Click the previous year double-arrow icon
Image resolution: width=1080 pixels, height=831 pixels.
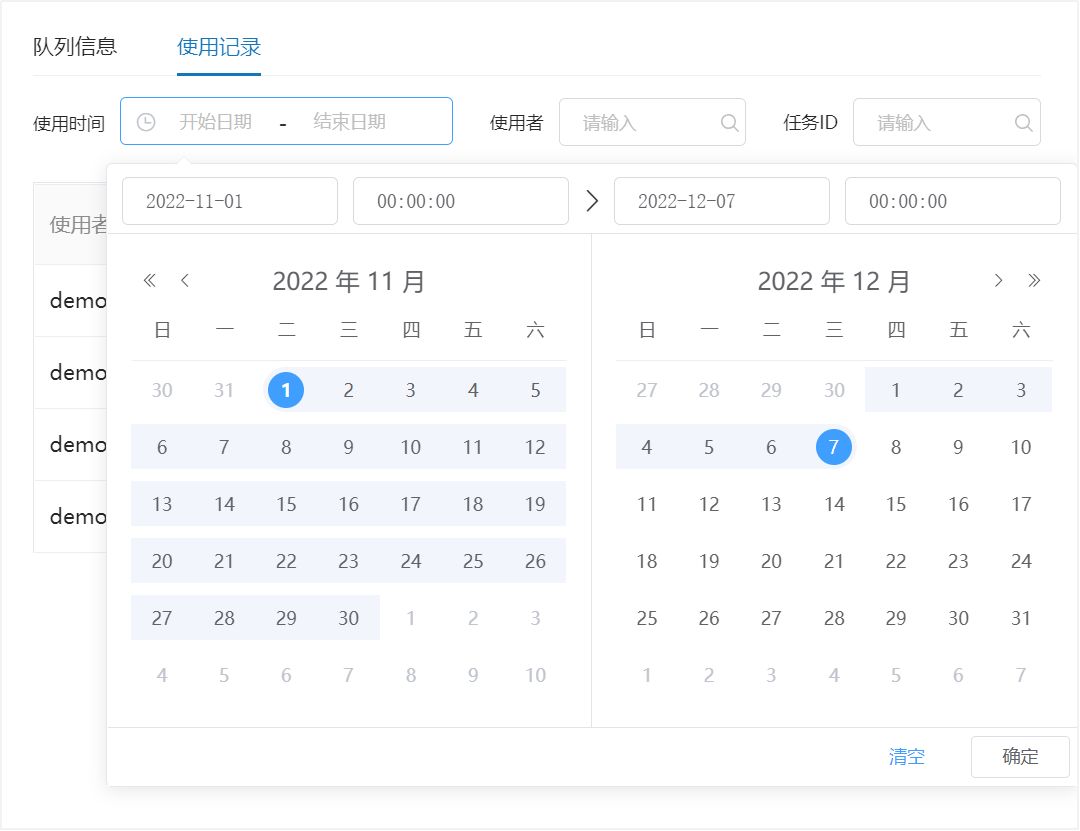click(150, 281)
